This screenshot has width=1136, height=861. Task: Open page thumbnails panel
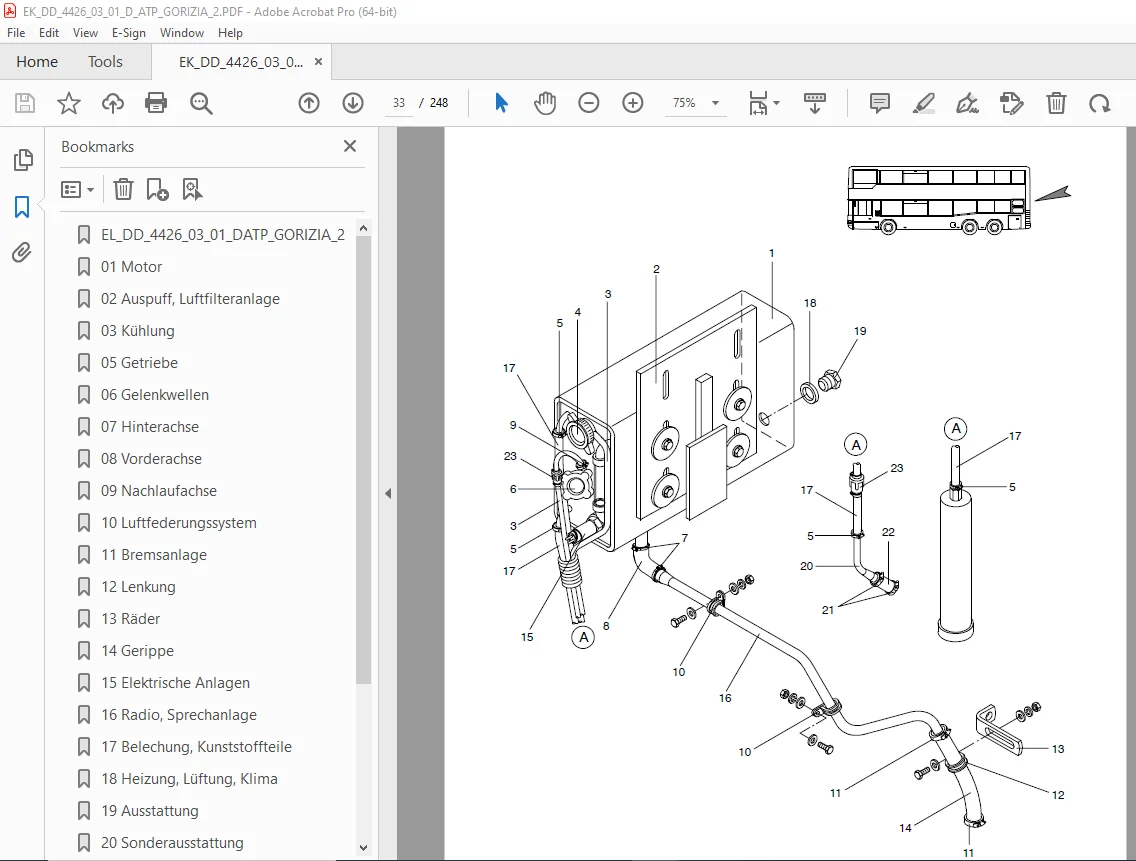23,160
